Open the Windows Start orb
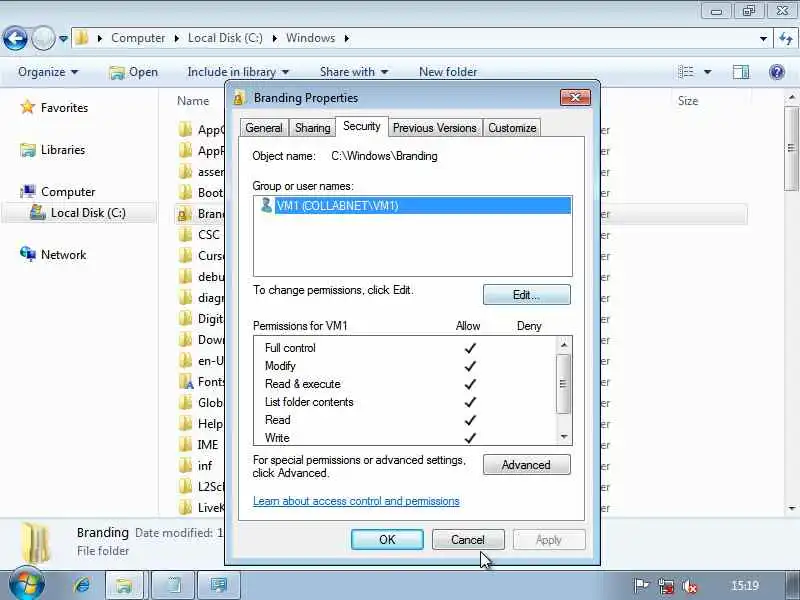800x600 pixels. (27, 584)
